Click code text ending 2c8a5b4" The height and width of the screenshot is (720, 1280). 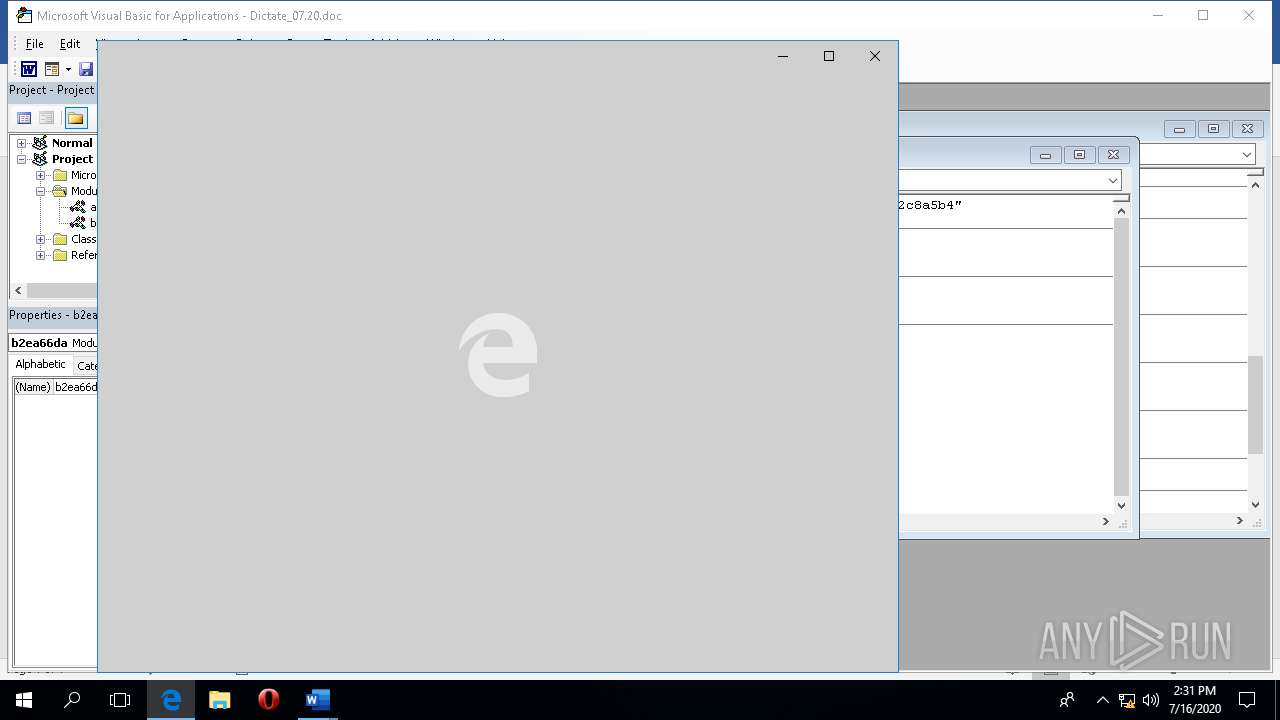click(x=930, y=205)
